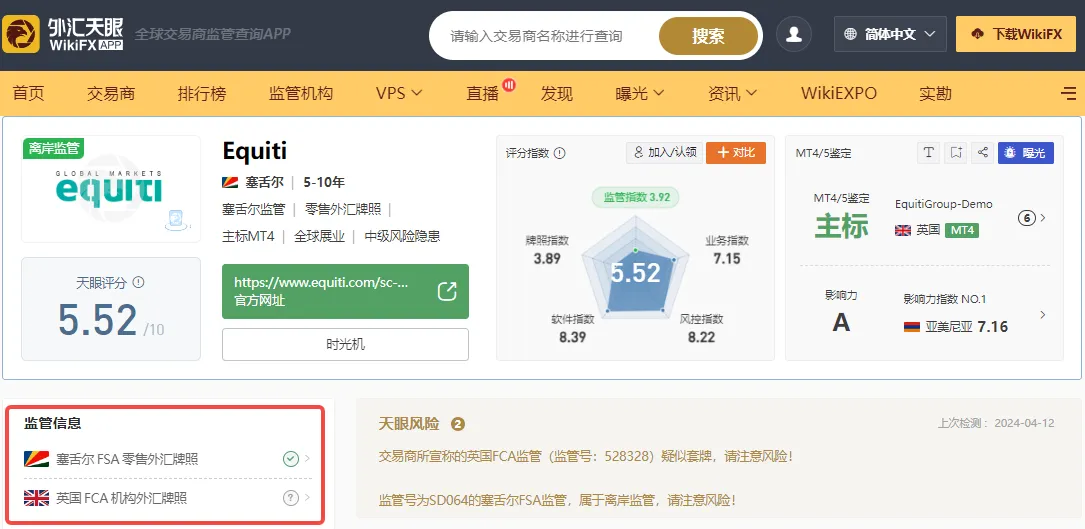Viewport: 1085px width, 529px height.
Task: Click the 离岸监管 green tag
Action: 53,148
